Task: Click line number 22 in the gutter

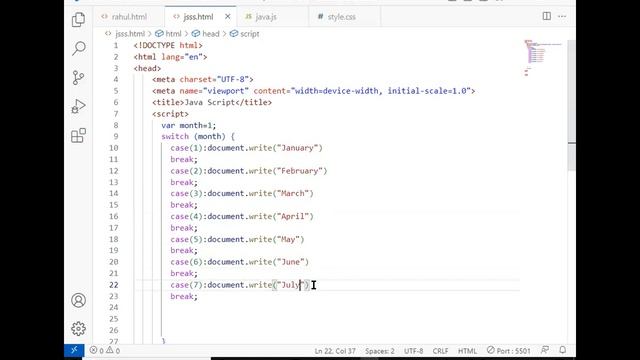Action: pos(113,285)
